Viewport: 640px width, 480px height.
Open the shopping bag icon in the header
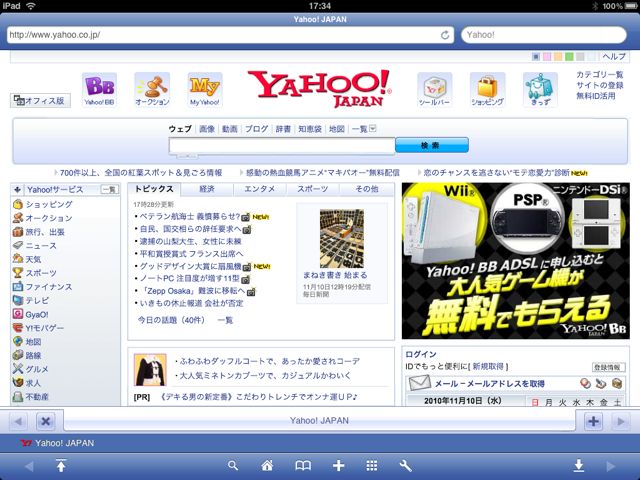click(x=487, y=90)
